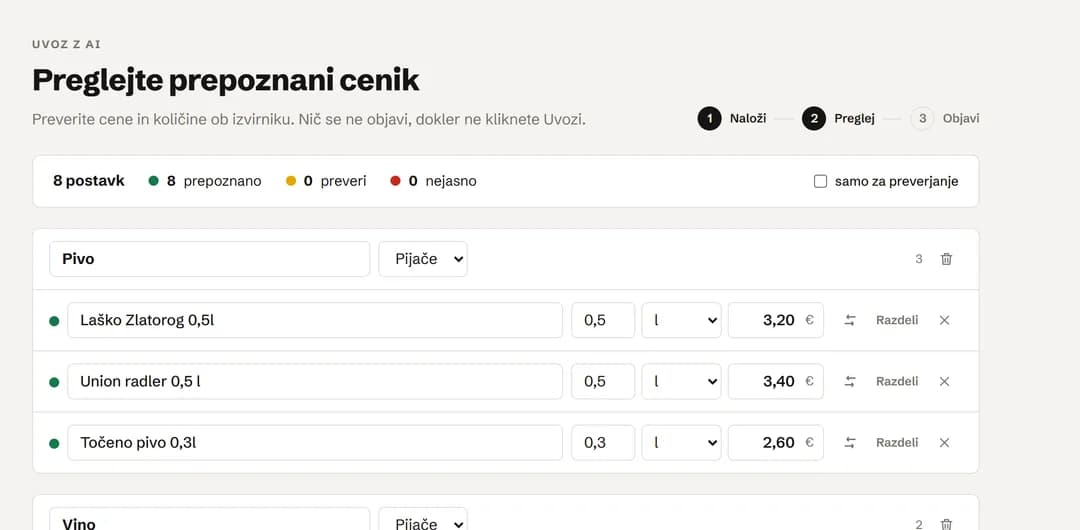Go to step 2 Preglej
This screenshot has width=1080, height=530.
point(838,119)
